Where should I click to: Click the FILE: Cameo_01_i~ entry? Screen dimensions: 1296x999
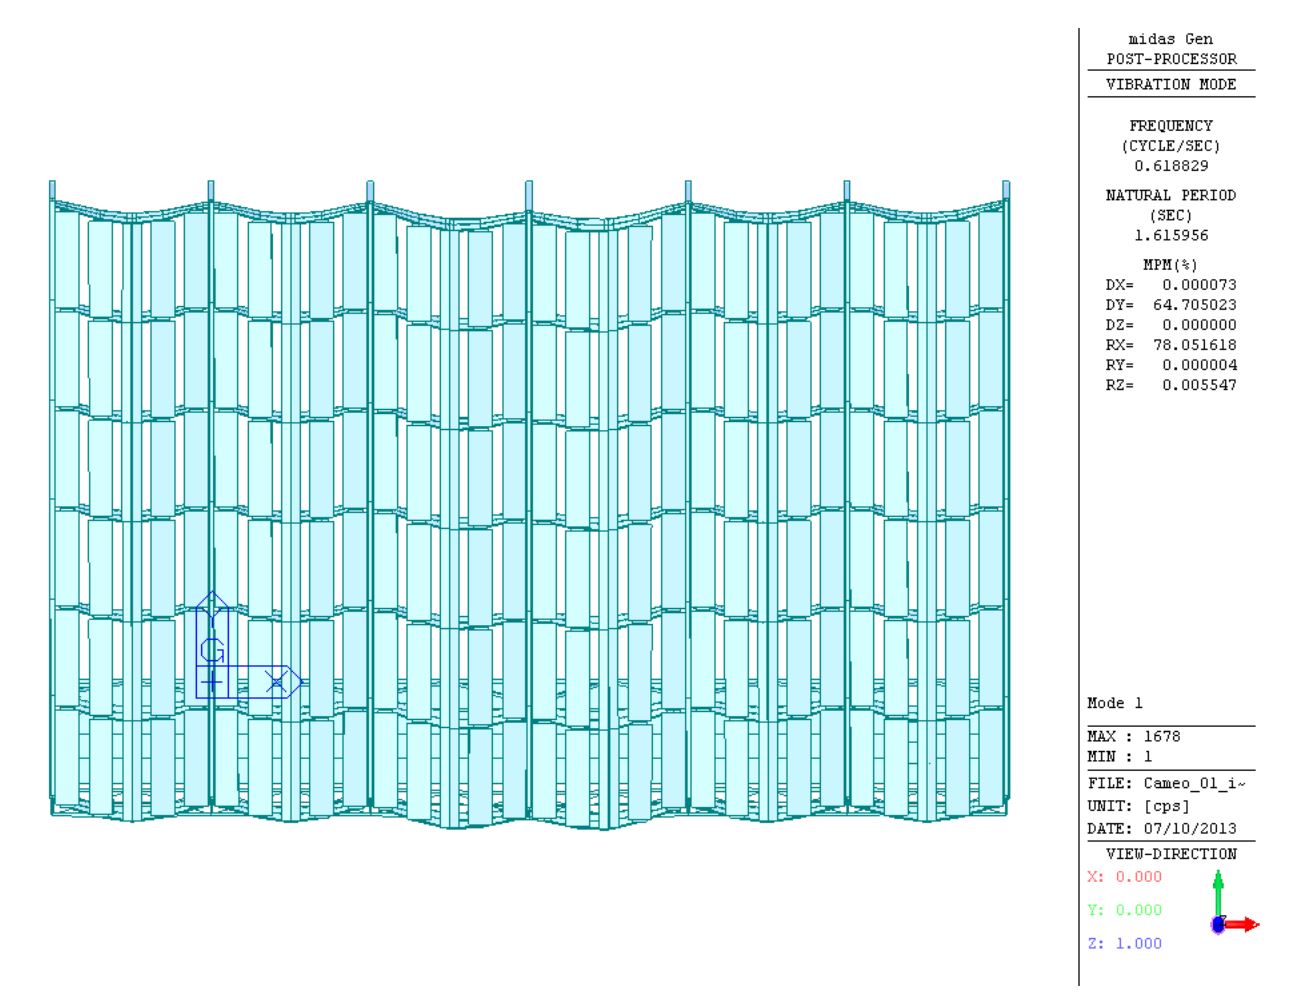[1166, 784]
